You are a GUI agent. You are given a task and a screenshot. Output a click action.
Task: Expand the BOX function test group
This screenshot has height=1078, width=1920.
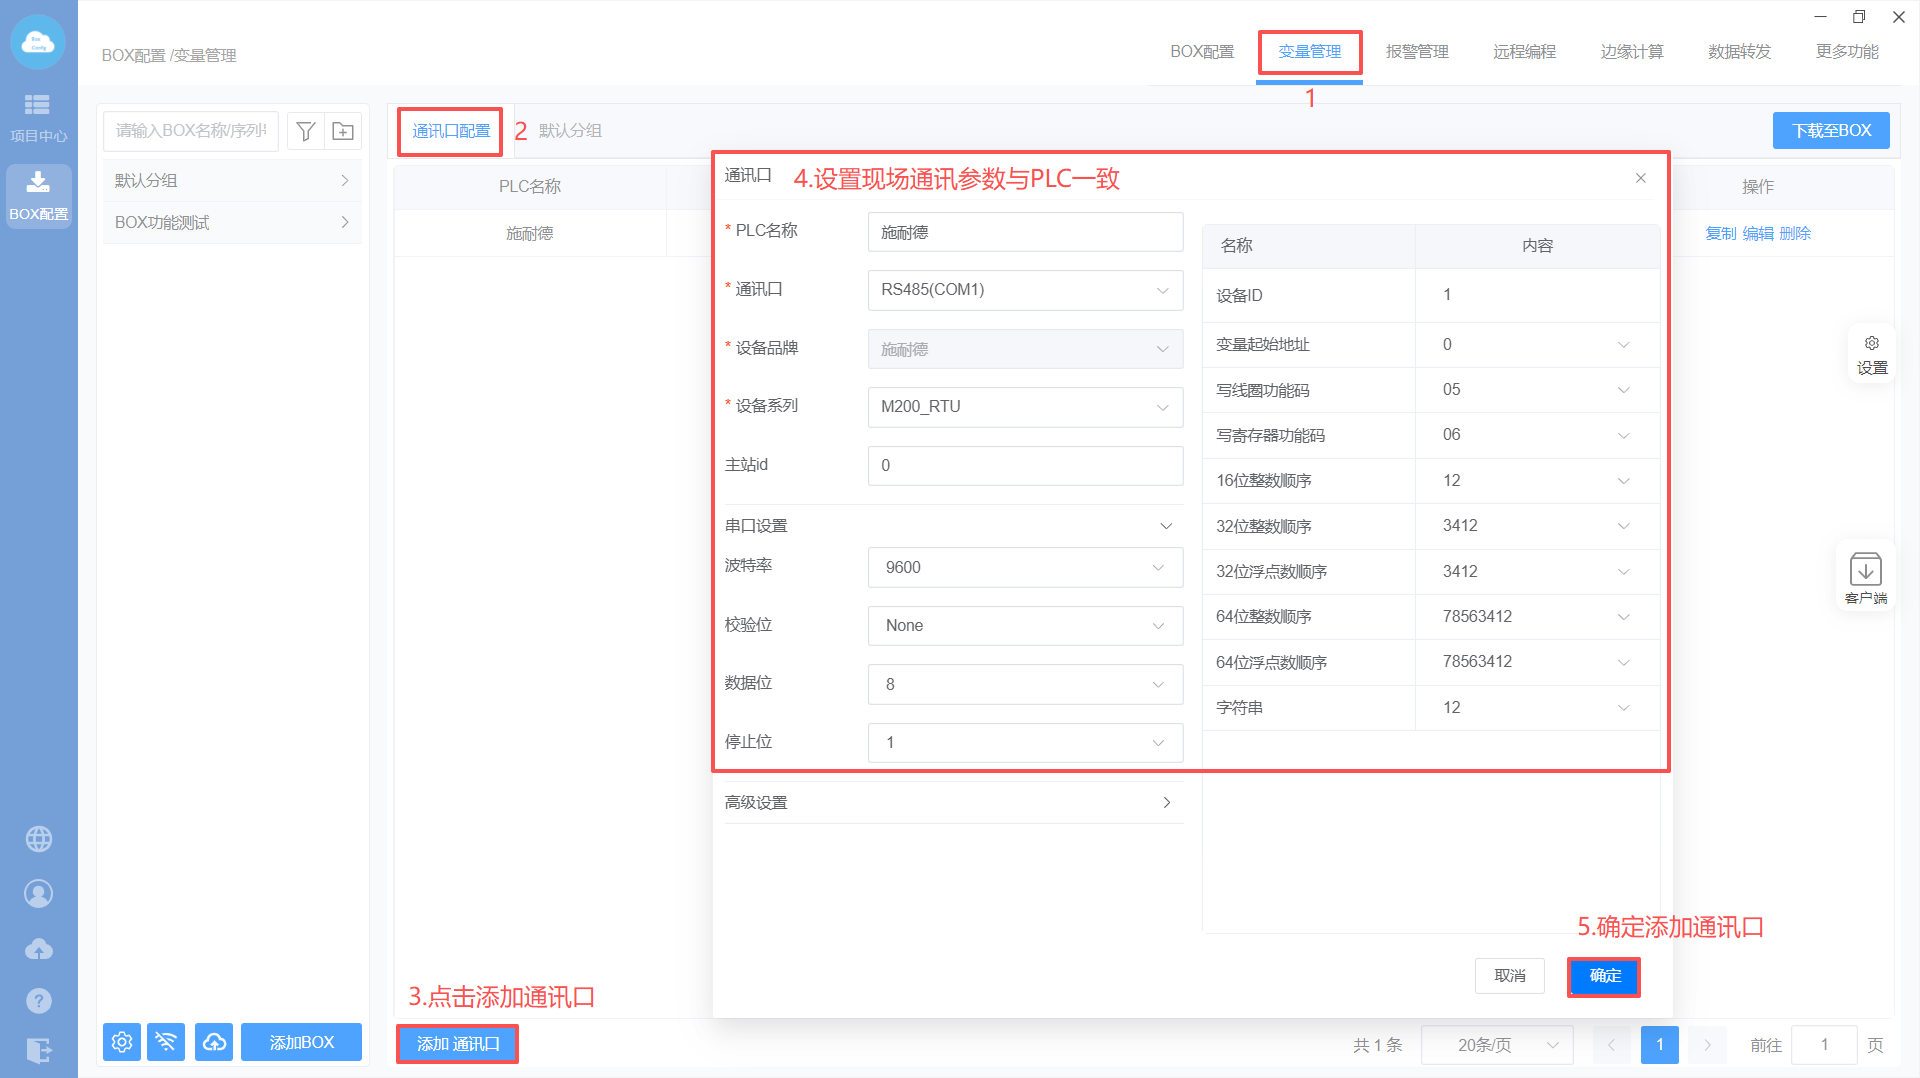click(x=232, y=223)
